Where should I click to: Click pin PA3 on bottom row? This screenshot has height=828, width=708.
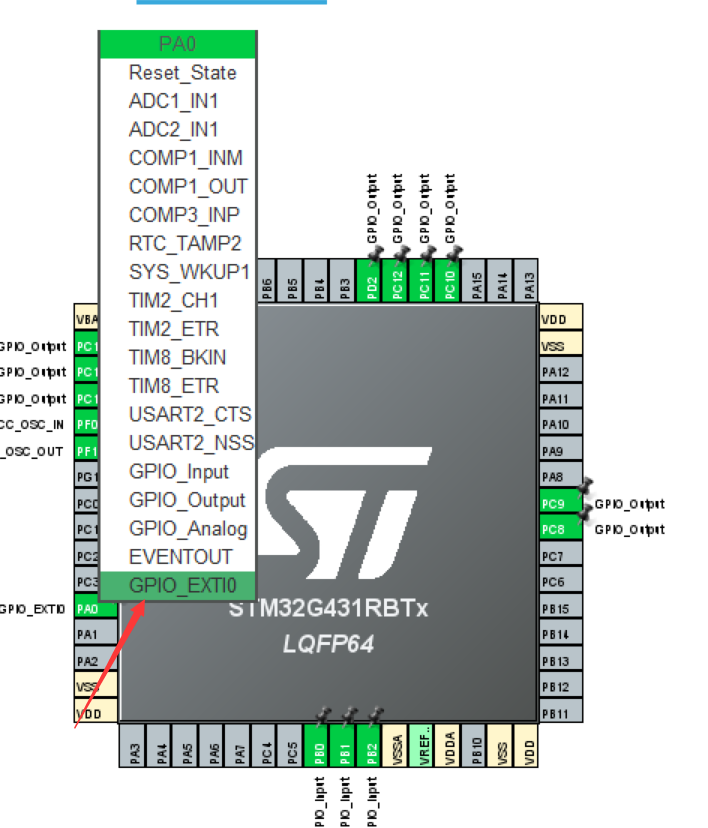pyautogui.click(x=132, y=745)
